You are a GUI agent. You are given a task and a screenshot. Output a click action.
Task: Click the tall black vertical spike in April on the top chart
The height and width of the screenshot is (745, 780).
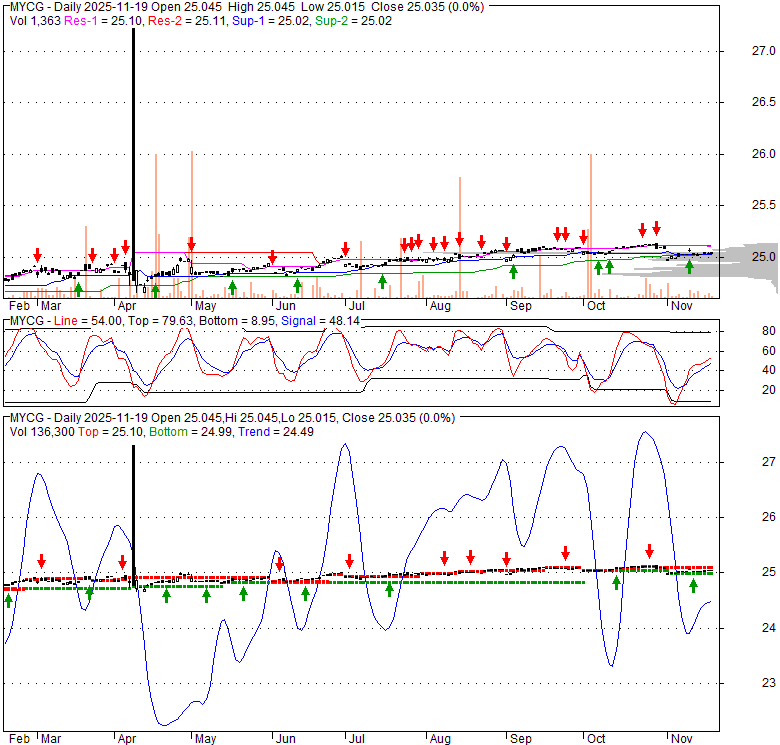click(133, 150)
